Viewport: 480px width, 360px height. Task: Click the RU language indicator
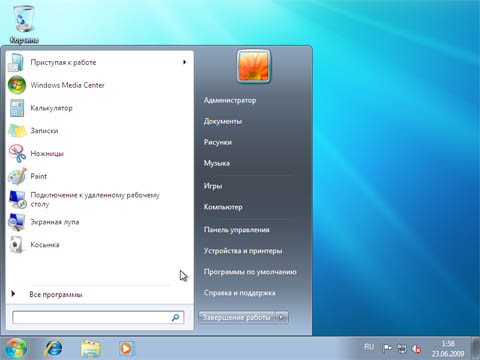tap(369, 347)
